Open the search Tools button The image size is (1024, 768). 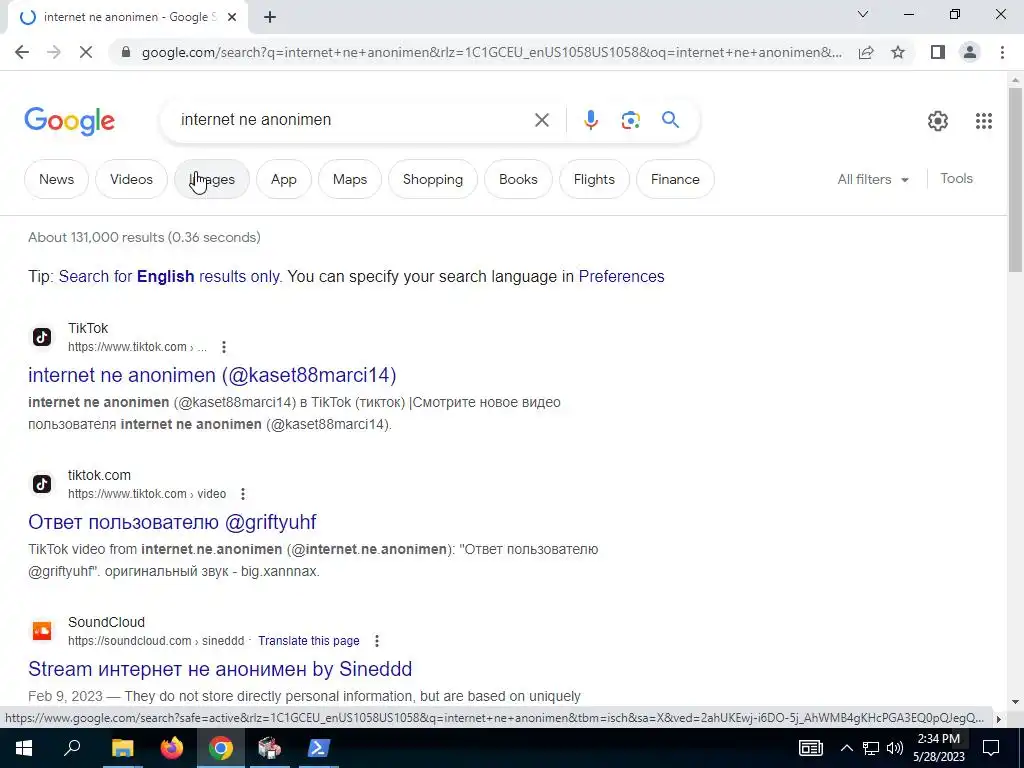coord(957,178)
